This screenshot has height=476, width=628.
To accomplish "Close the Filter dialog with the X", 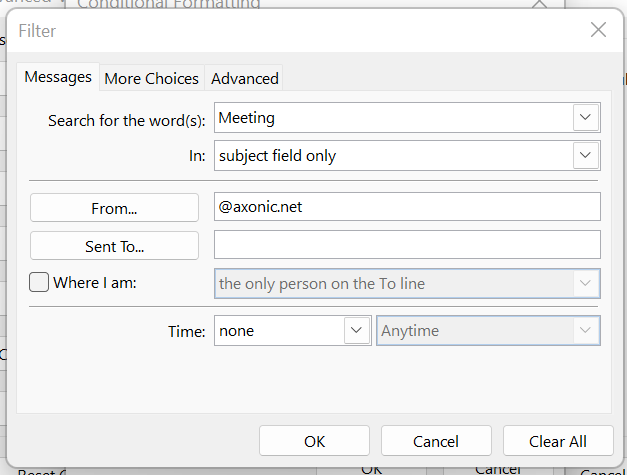I will 598,30.
